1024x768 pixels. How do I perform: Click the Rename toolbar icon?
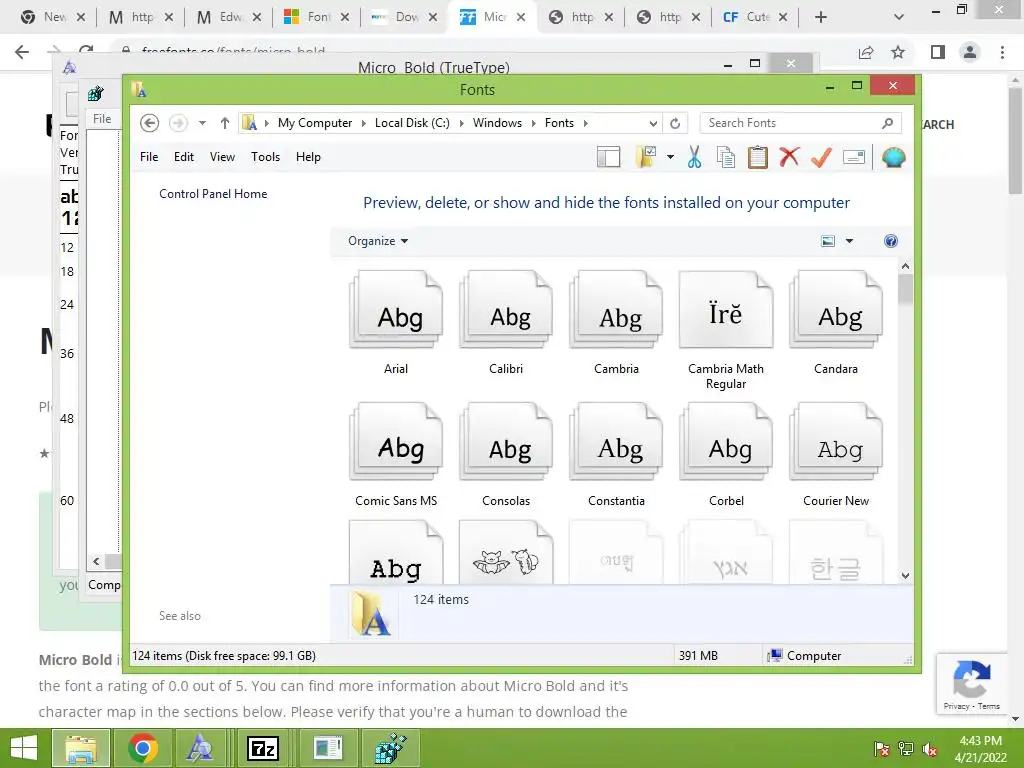coord(854,157)
